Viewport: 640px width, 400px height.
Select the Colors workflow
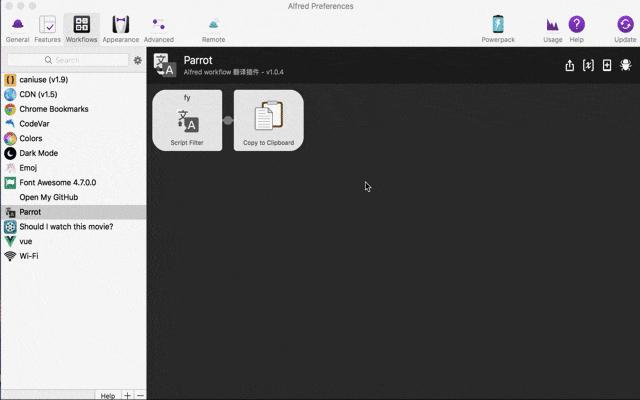pos(73,138)
